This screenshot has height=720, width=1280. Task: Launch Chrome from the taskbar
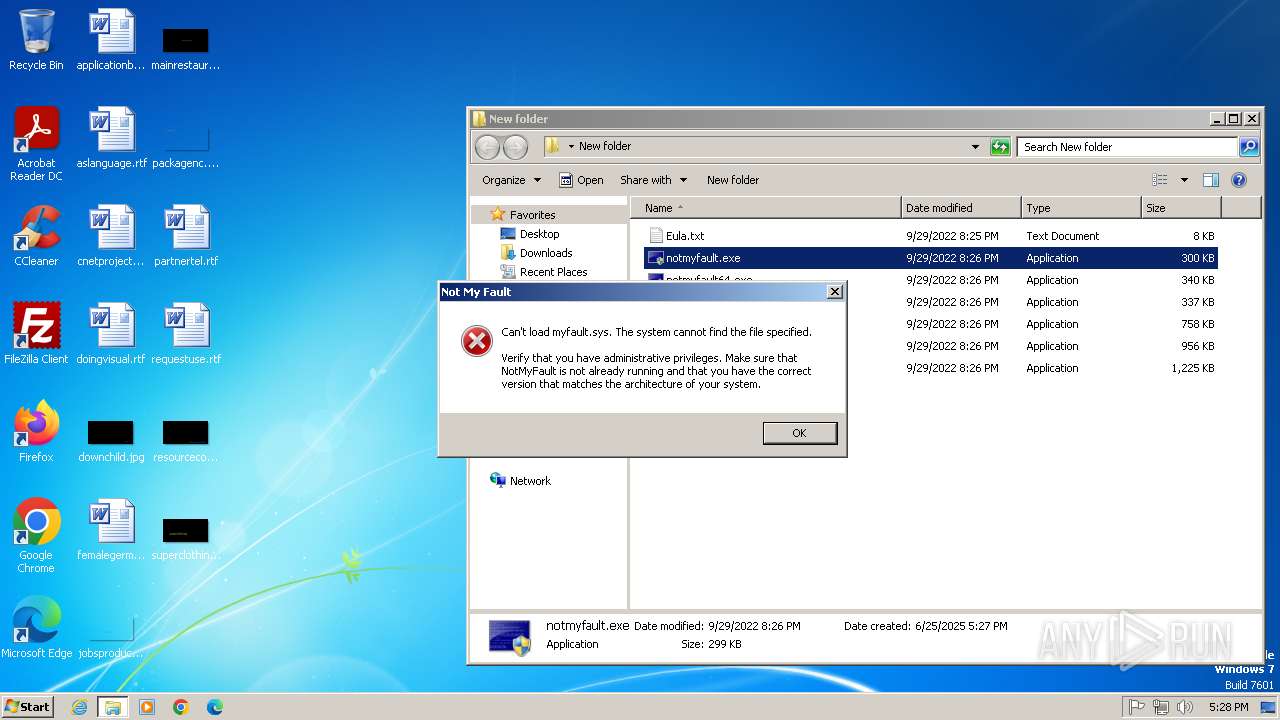(x=181, y=707)
